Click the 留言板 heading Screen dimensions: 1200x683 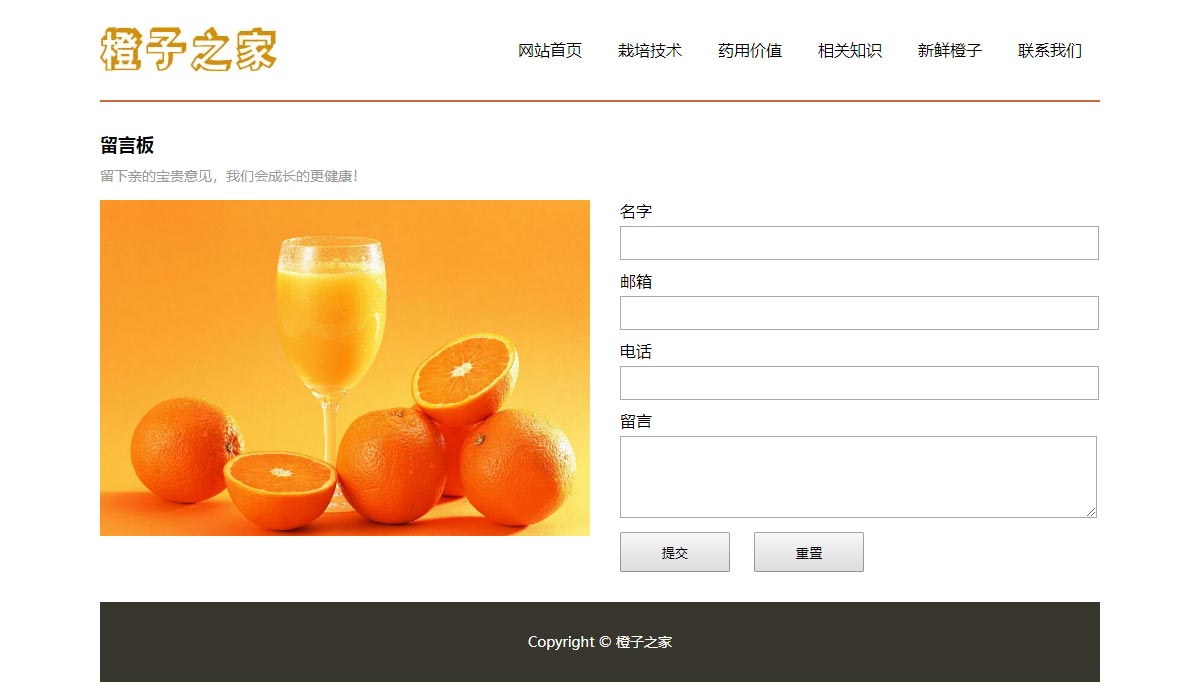click(127, 146)
